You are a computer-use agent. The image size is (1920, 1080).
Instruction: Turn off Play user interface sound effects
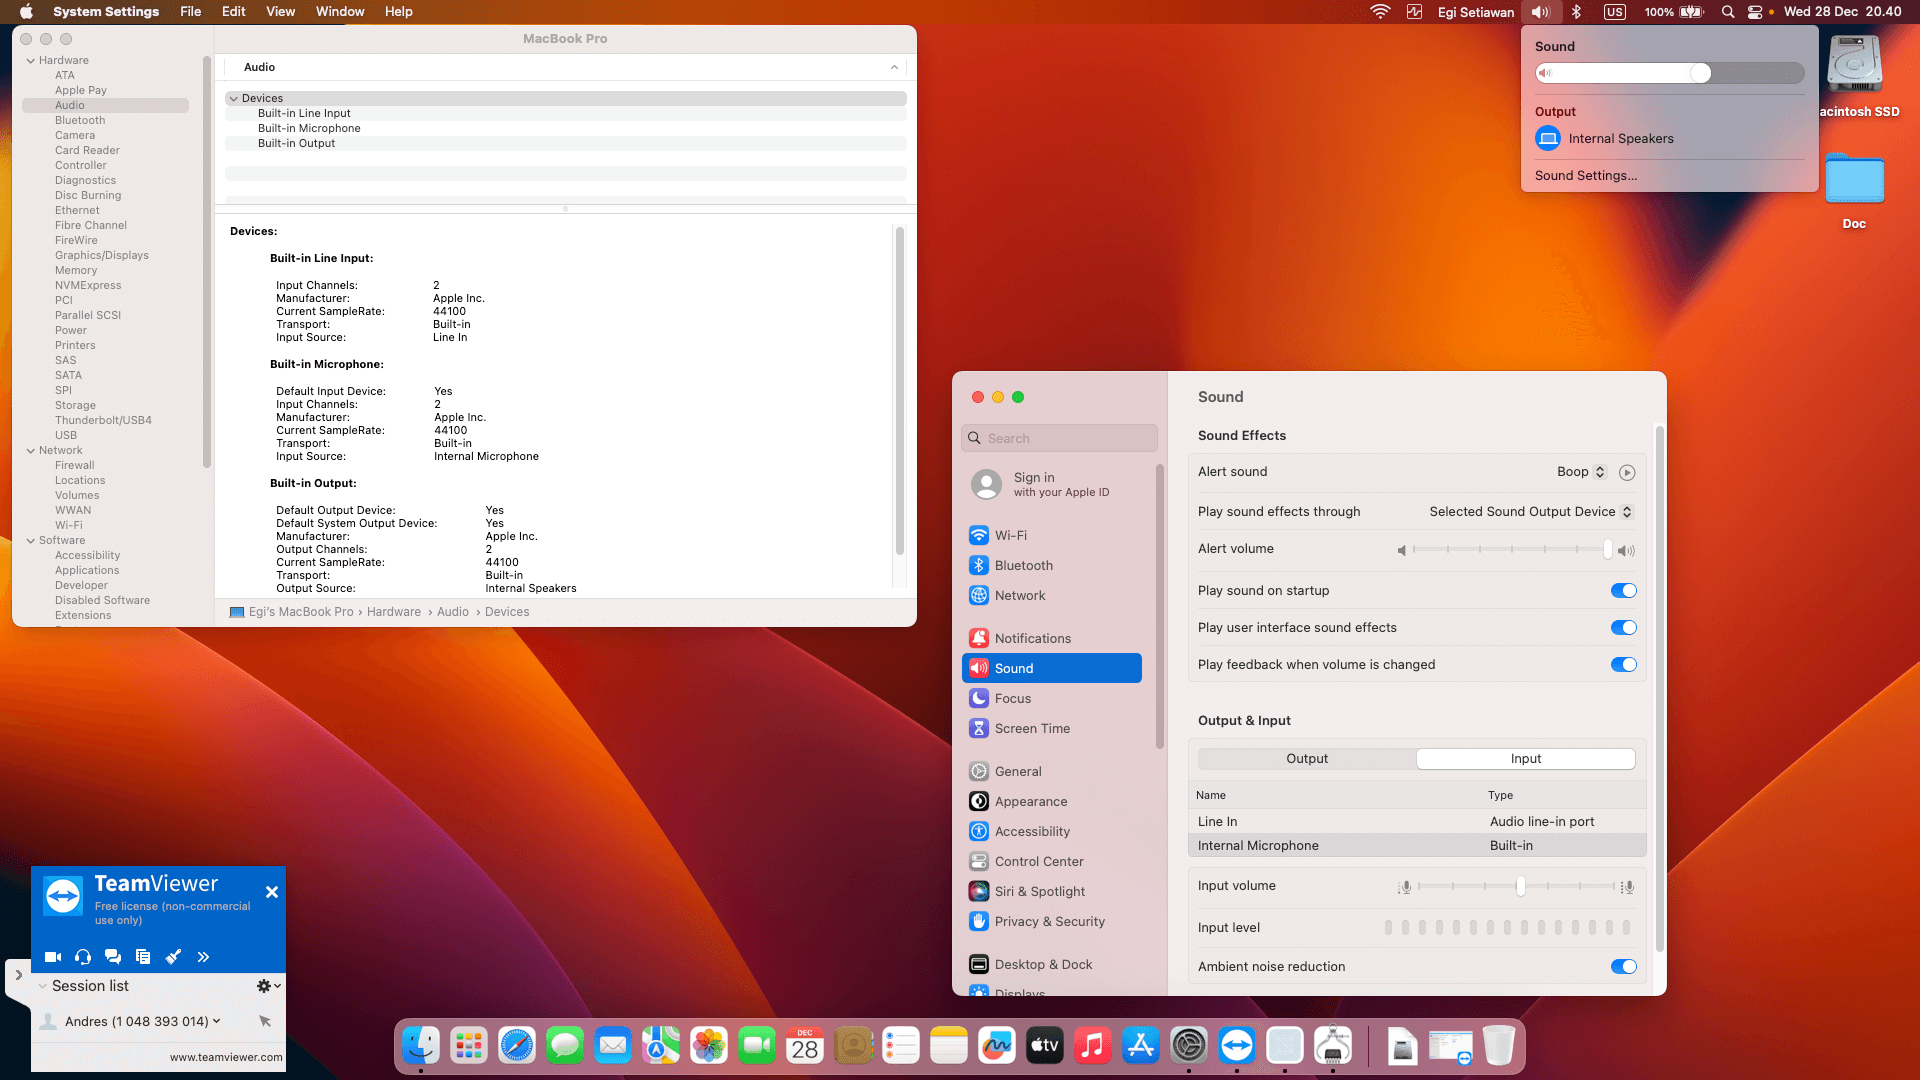(x=1623, y=628)
